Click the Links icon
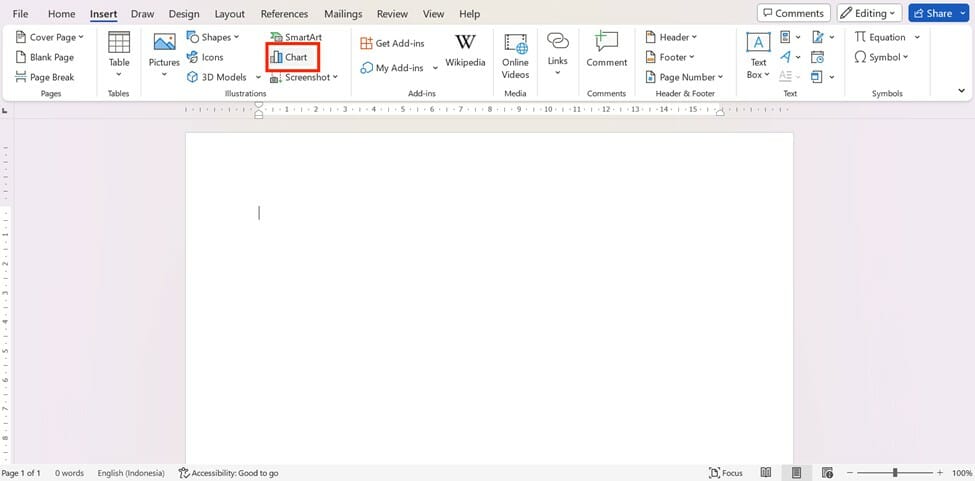The height and width of the screenshot is (481, 975). [x=558, y=41]
